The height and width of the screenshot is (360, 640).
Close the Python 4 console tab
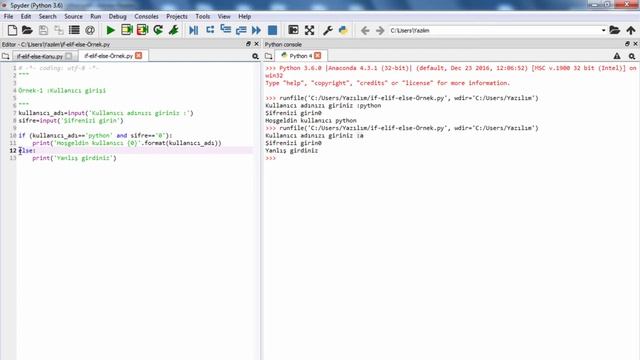pos(318,56)
